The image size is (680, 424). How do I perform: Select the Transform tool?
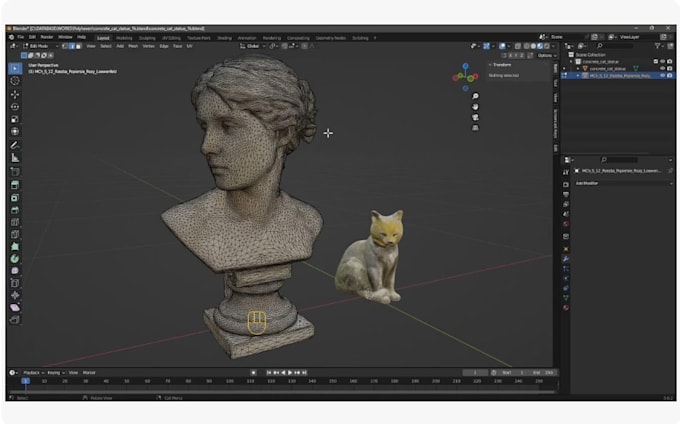coord(15,131)
